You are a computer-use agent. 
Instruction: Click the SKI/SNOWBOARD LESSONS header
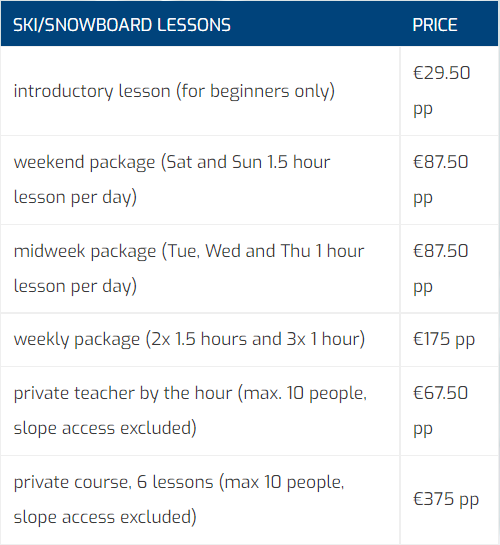[122, 25]
